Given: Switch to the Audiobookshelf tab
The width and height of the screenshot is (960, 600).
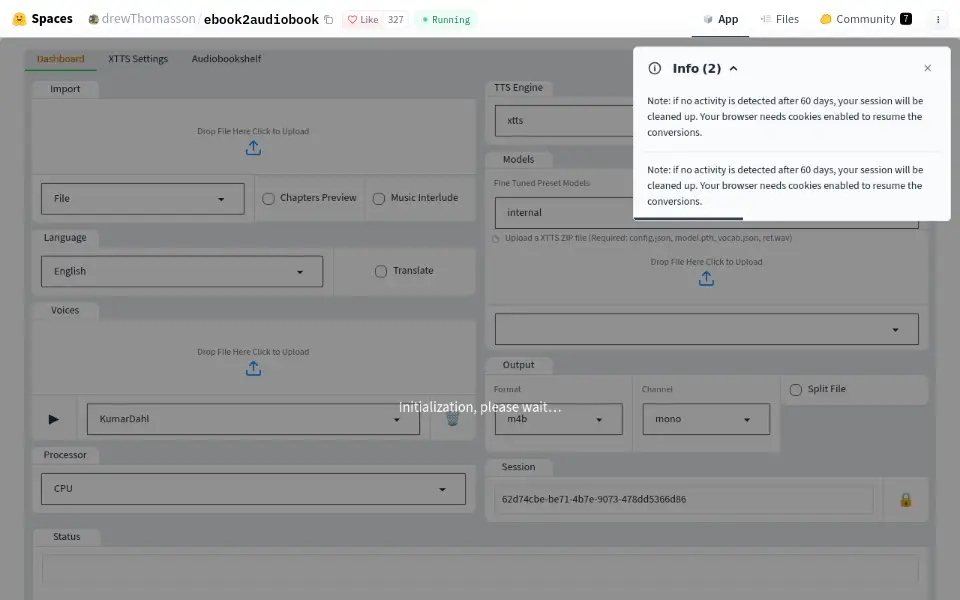Looking at the screenshot, I should (x=226, y=59).
